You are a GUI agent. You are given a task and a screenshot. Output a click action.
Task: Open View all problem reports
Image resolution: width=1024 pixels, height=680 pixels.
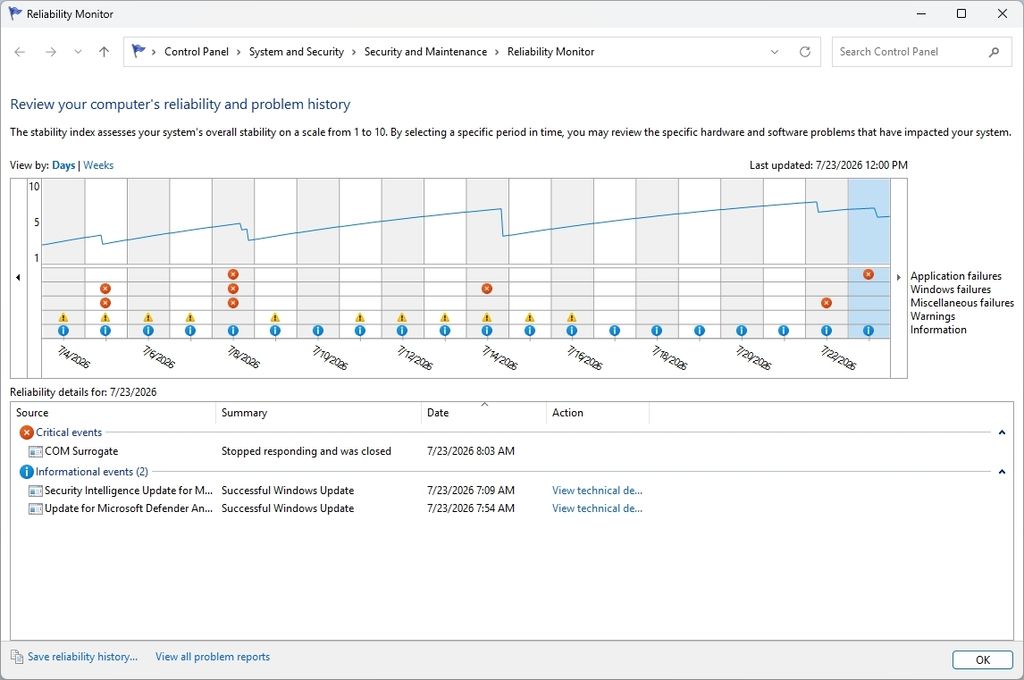pyautogui.click(x=212, y=656)
